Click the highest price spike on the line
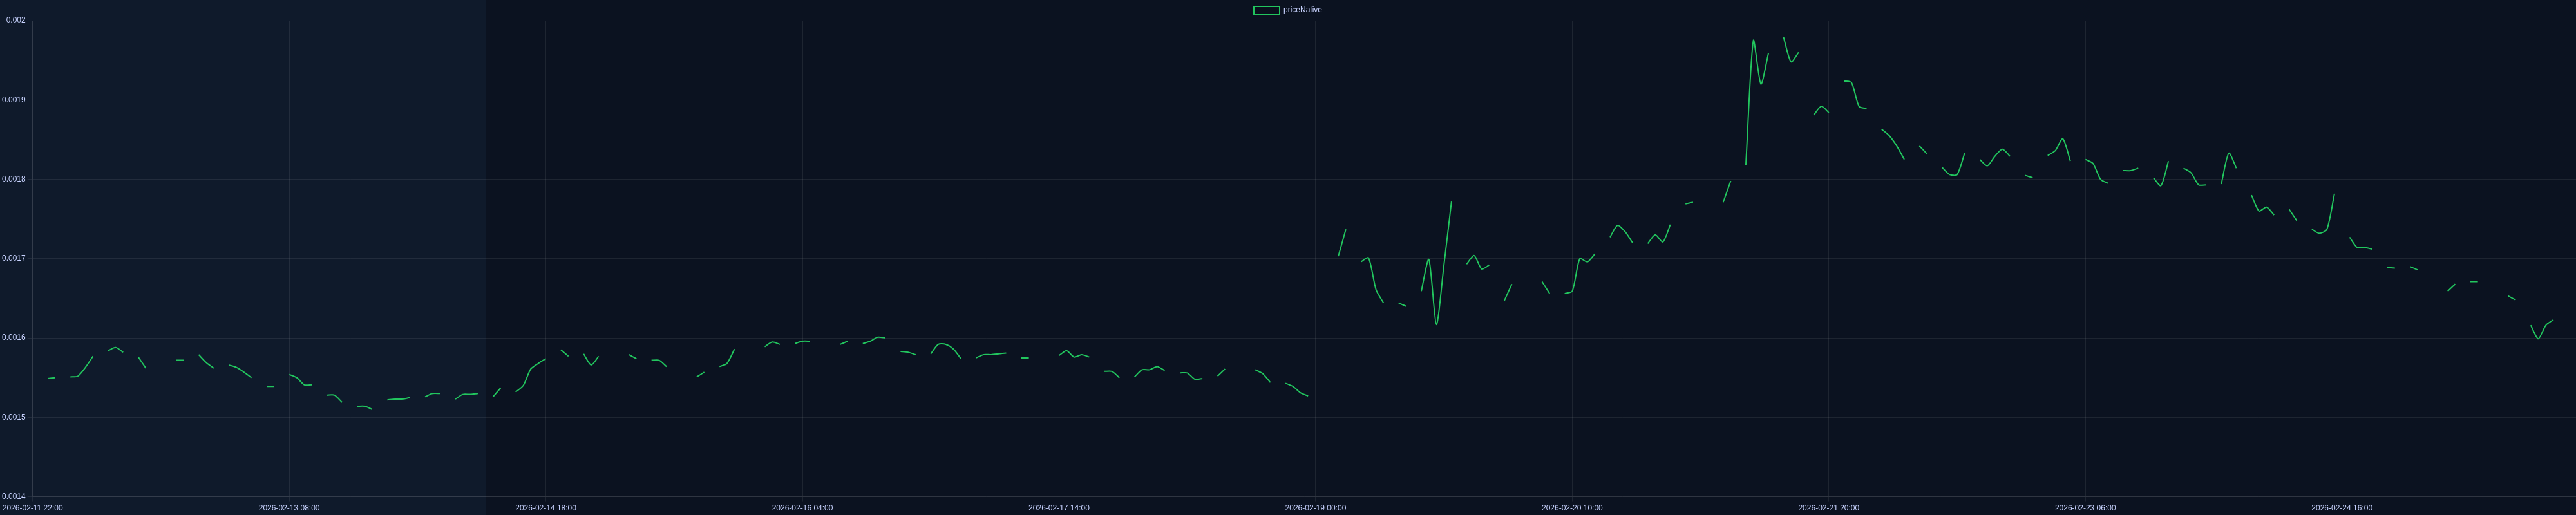Viewport: 2576px width, 515px height. (1784, 39)
